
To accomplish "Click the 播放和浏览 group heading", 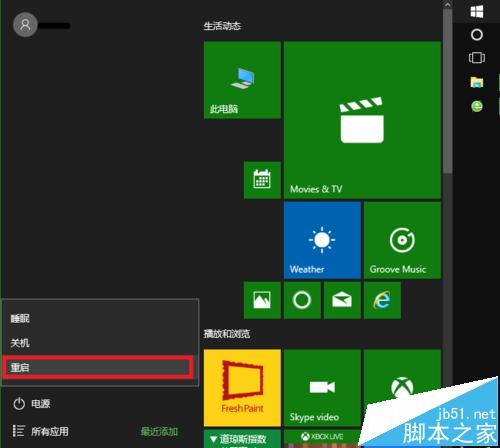I will pos(227,334).
